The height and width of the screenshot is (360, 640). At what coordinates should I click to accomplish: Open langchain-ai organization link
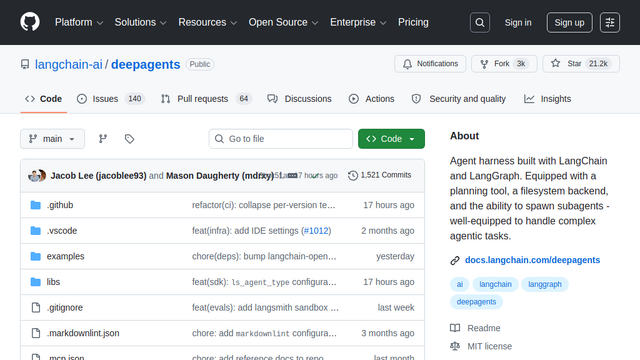pos(69,64)
